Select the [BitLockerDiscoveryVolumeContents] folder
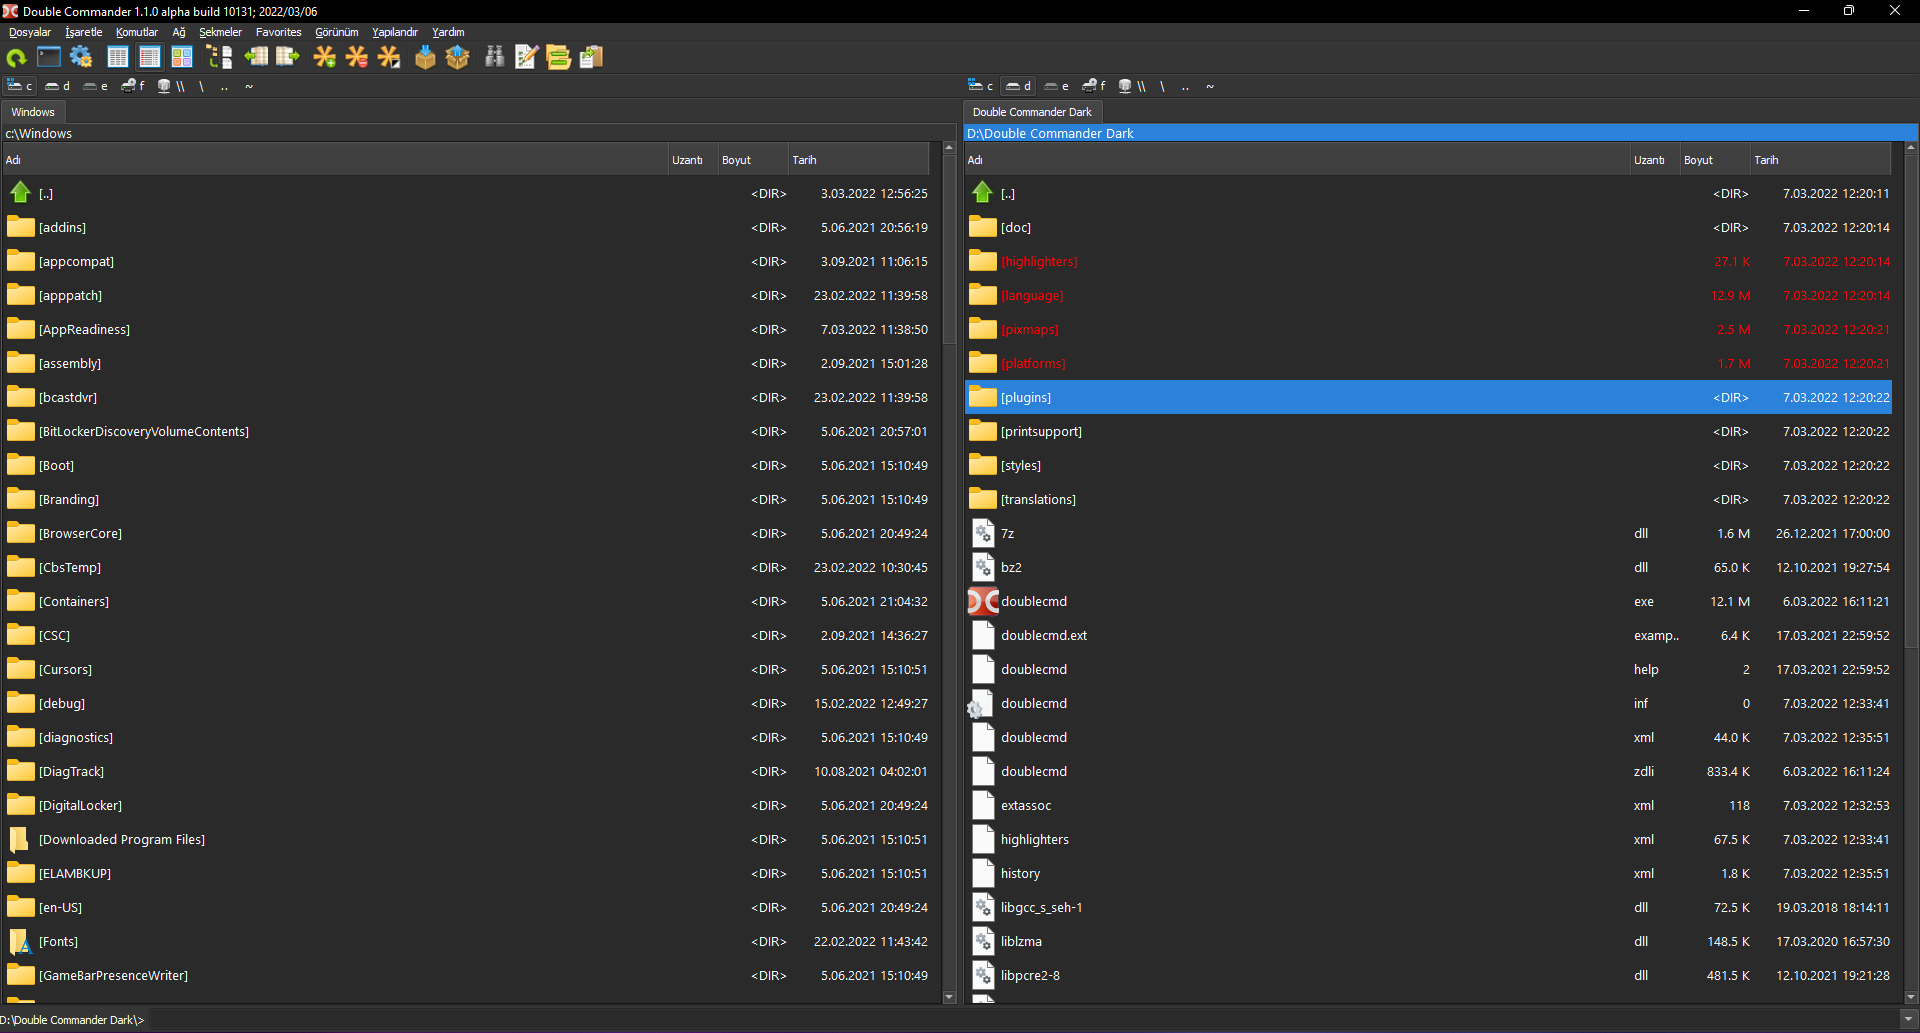1920x1033 pixels. tap(468, 431)
